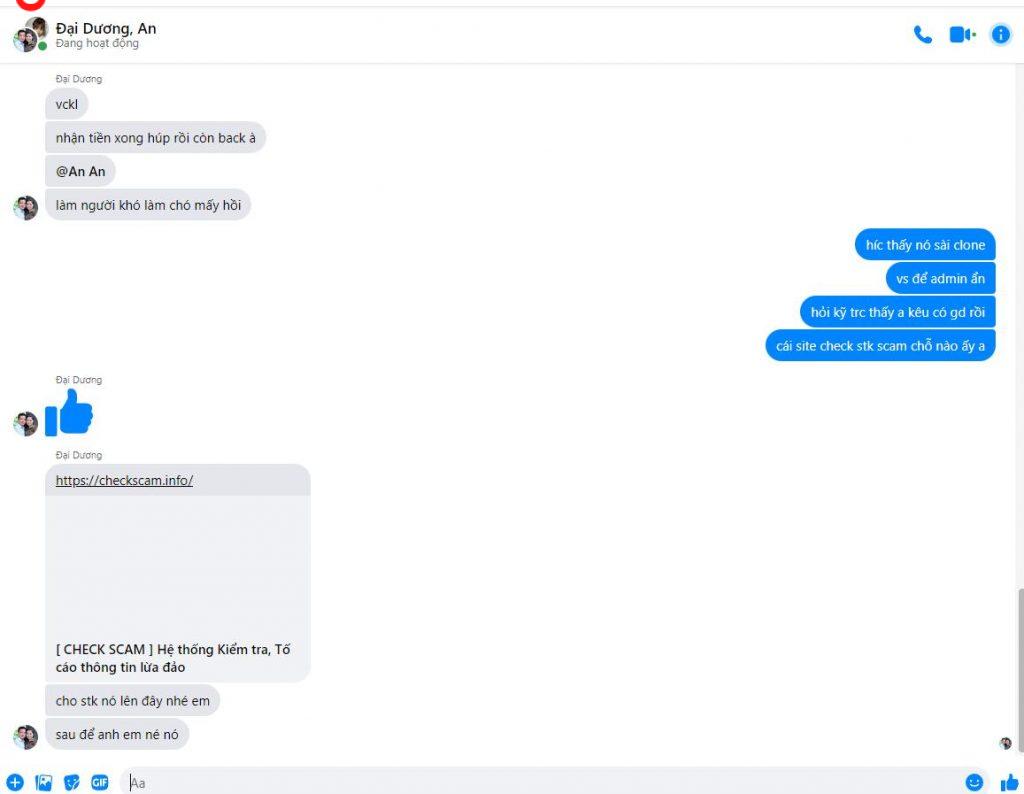Start a voice call with the phone icon
1024x794 pixels.
click(x=922, y=35)
